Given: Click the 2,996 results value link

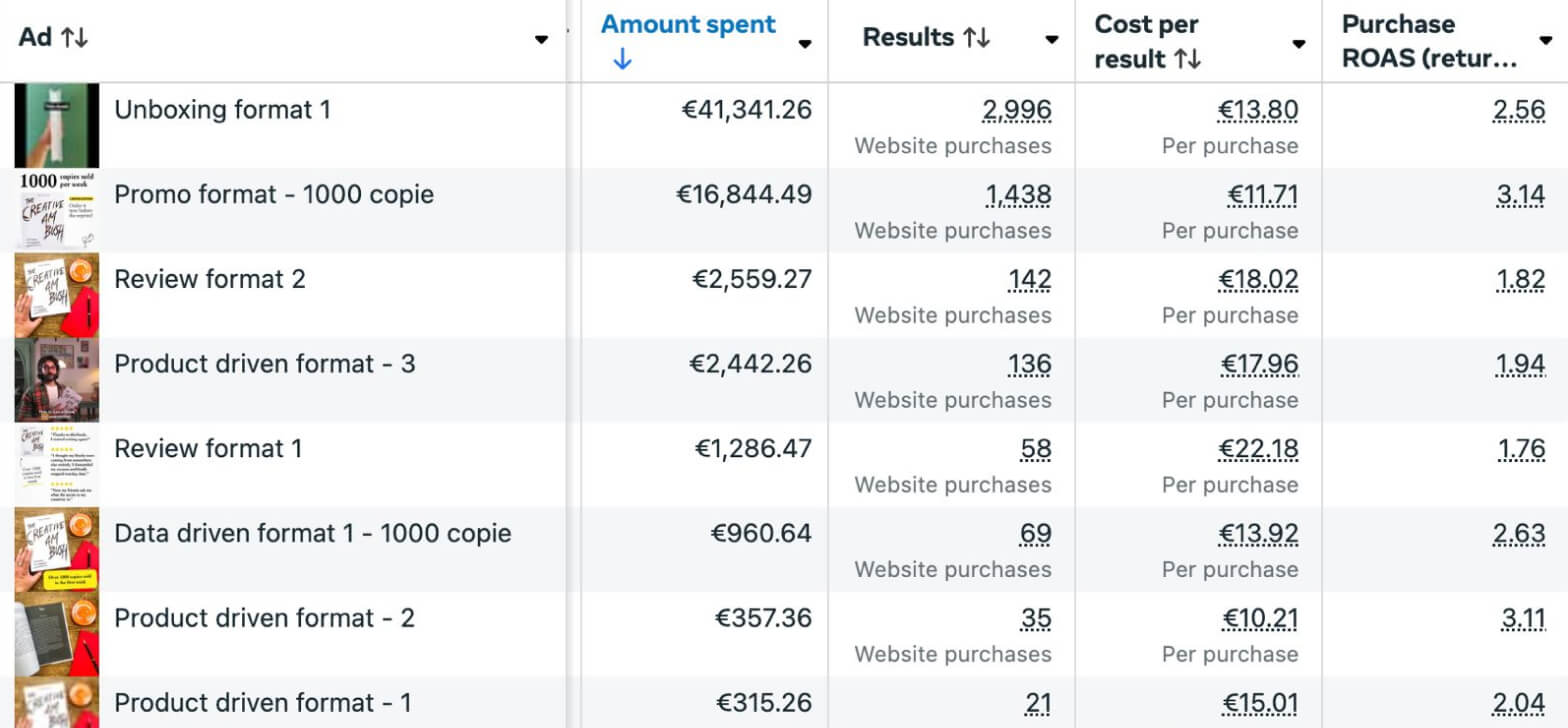Looking at the screenshot, I should tap(1018, 110).
